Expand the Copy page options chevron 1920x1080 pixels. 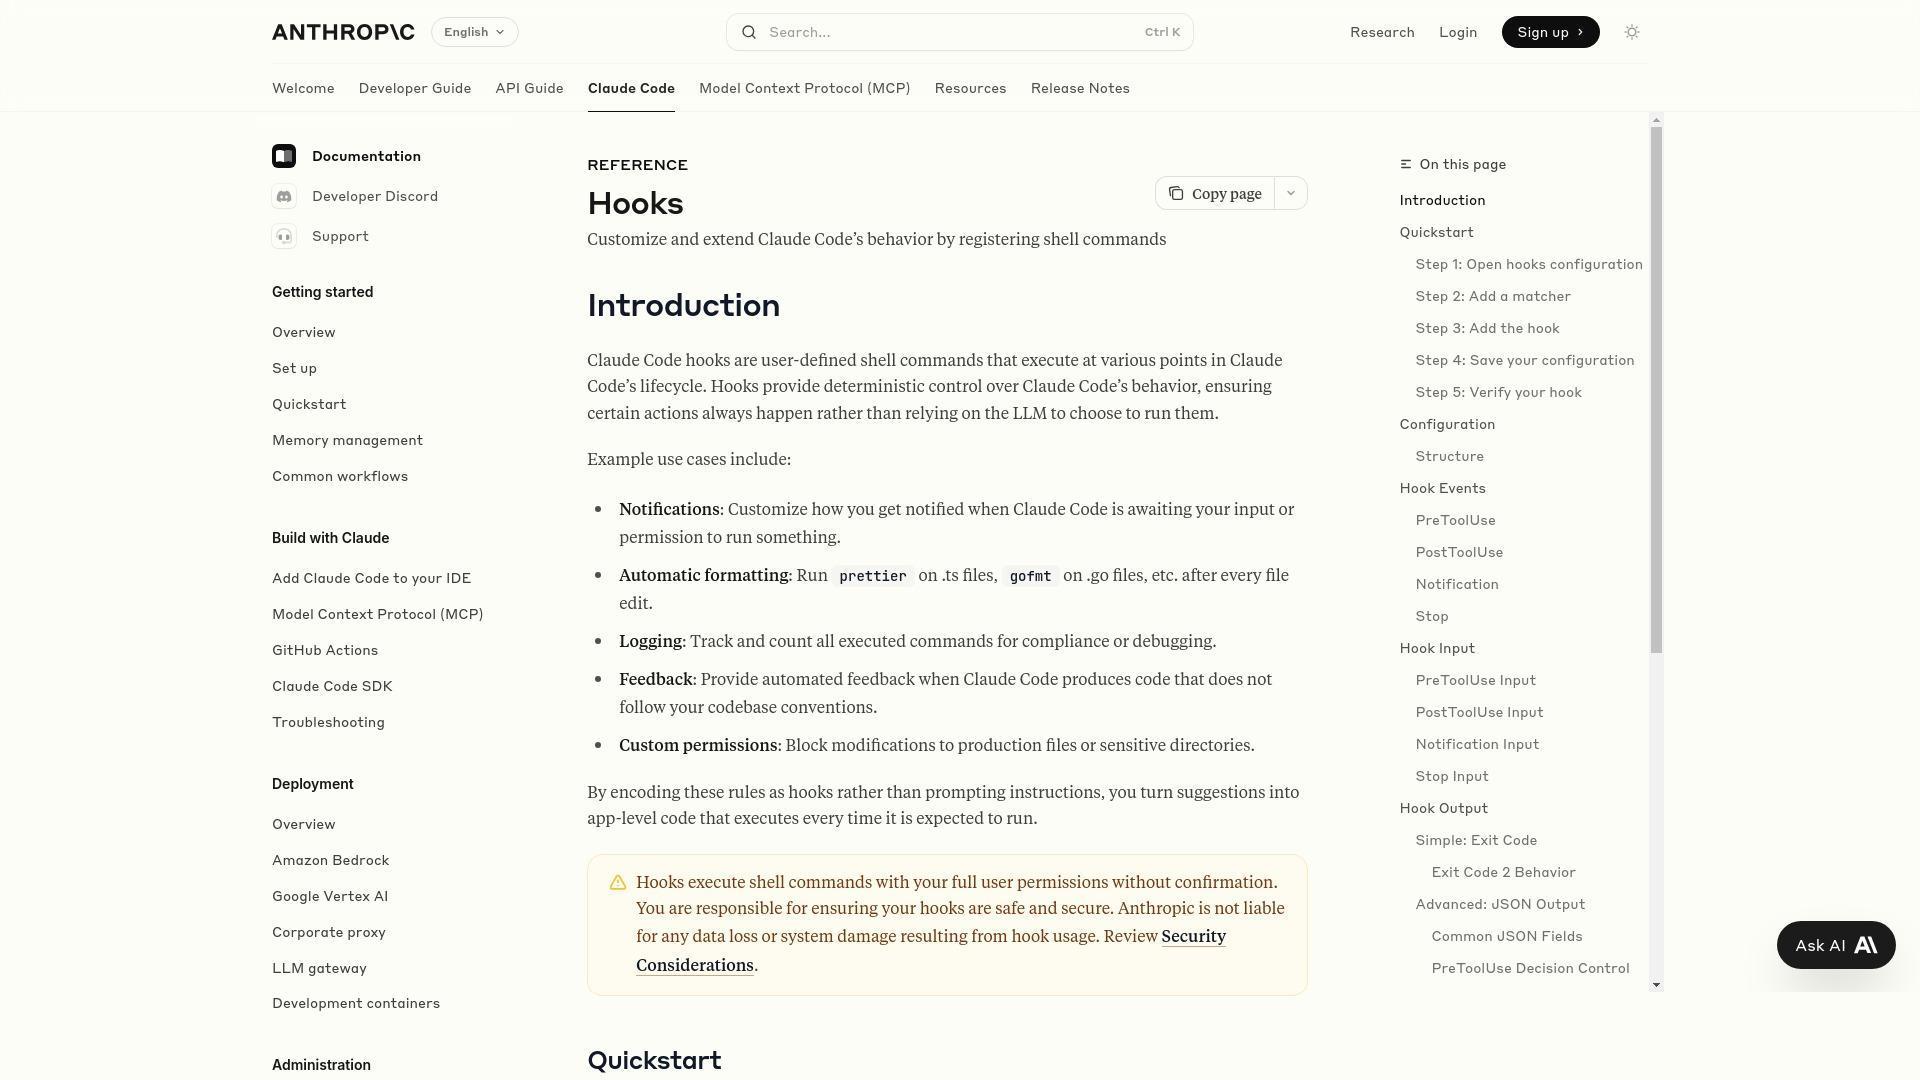tap(1291, 193)
